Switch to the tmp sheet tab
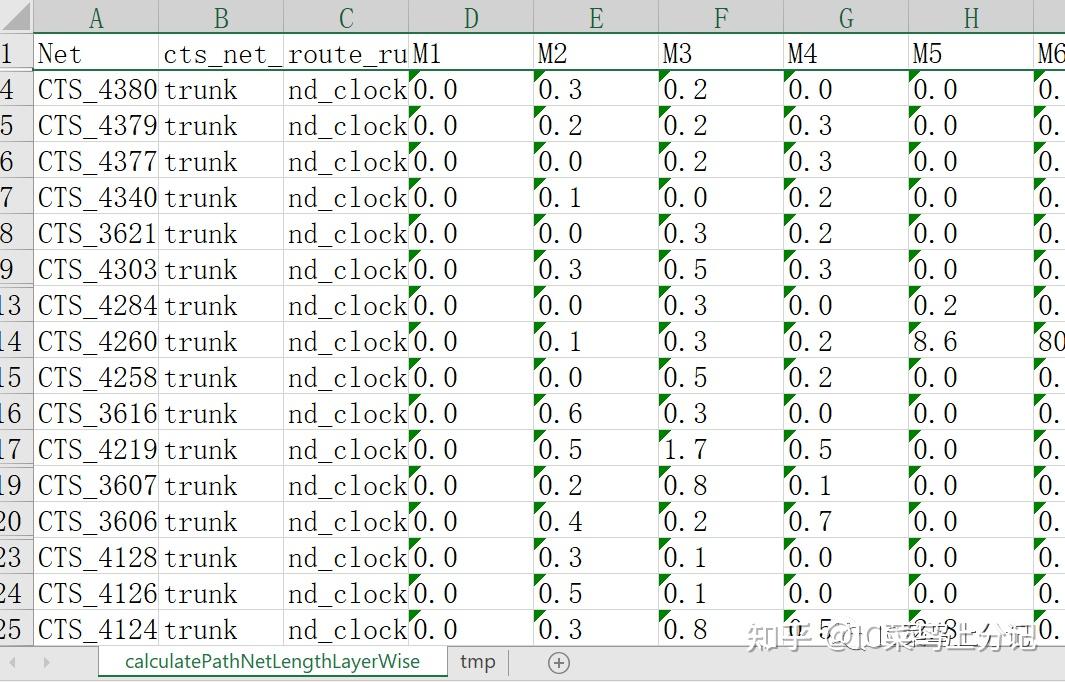 click(478, 662)
